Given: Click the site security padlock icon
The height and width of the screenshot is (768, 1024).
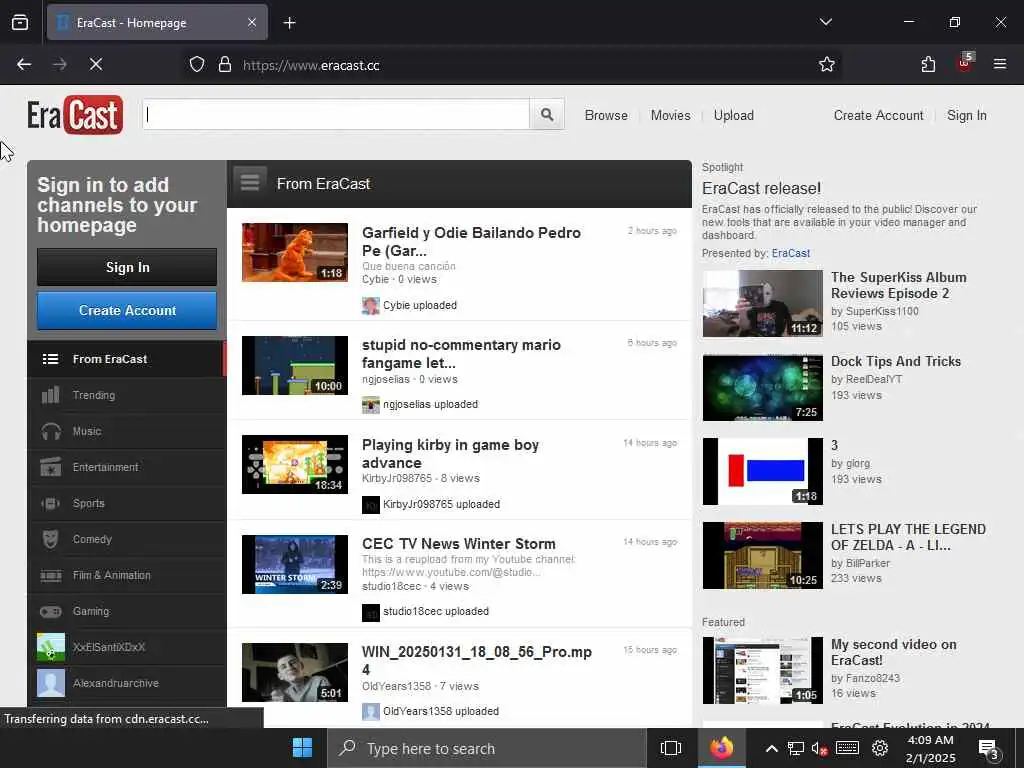Looking at the screenshot, I should tap(225, 65).
